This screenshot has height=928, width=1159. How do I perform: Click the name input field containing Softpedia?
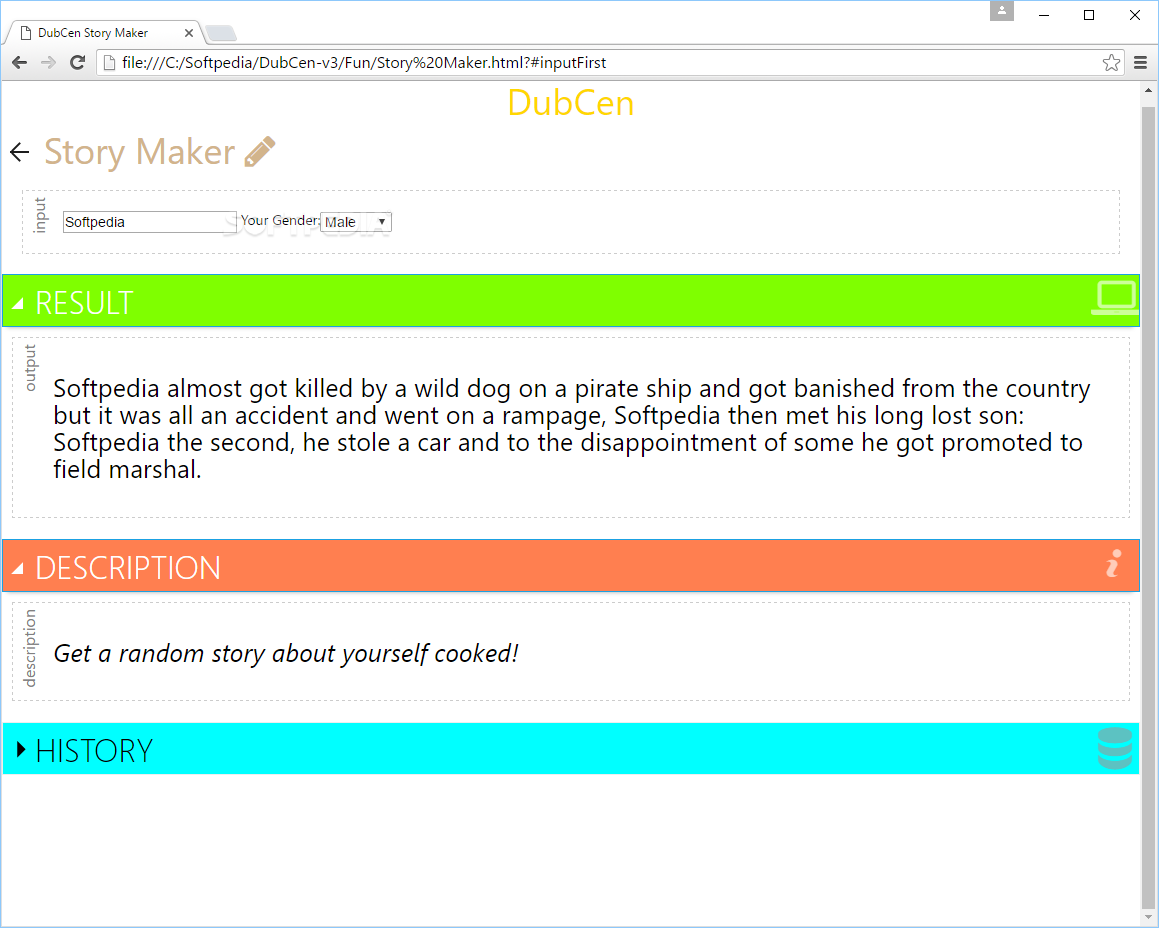click(x=149, y=222)
